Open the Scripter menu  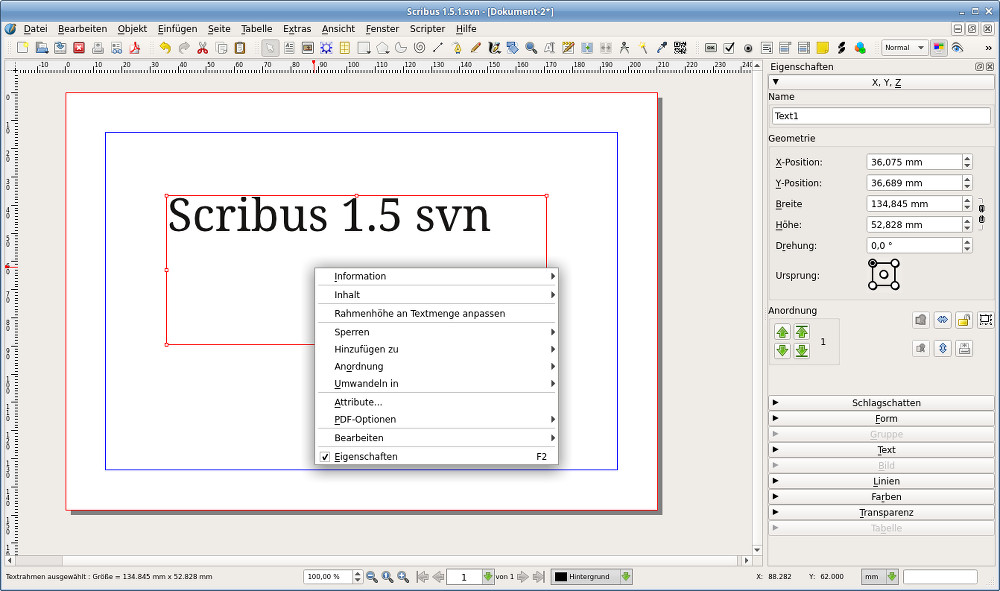pyautogui.click(x=427, y=29)
